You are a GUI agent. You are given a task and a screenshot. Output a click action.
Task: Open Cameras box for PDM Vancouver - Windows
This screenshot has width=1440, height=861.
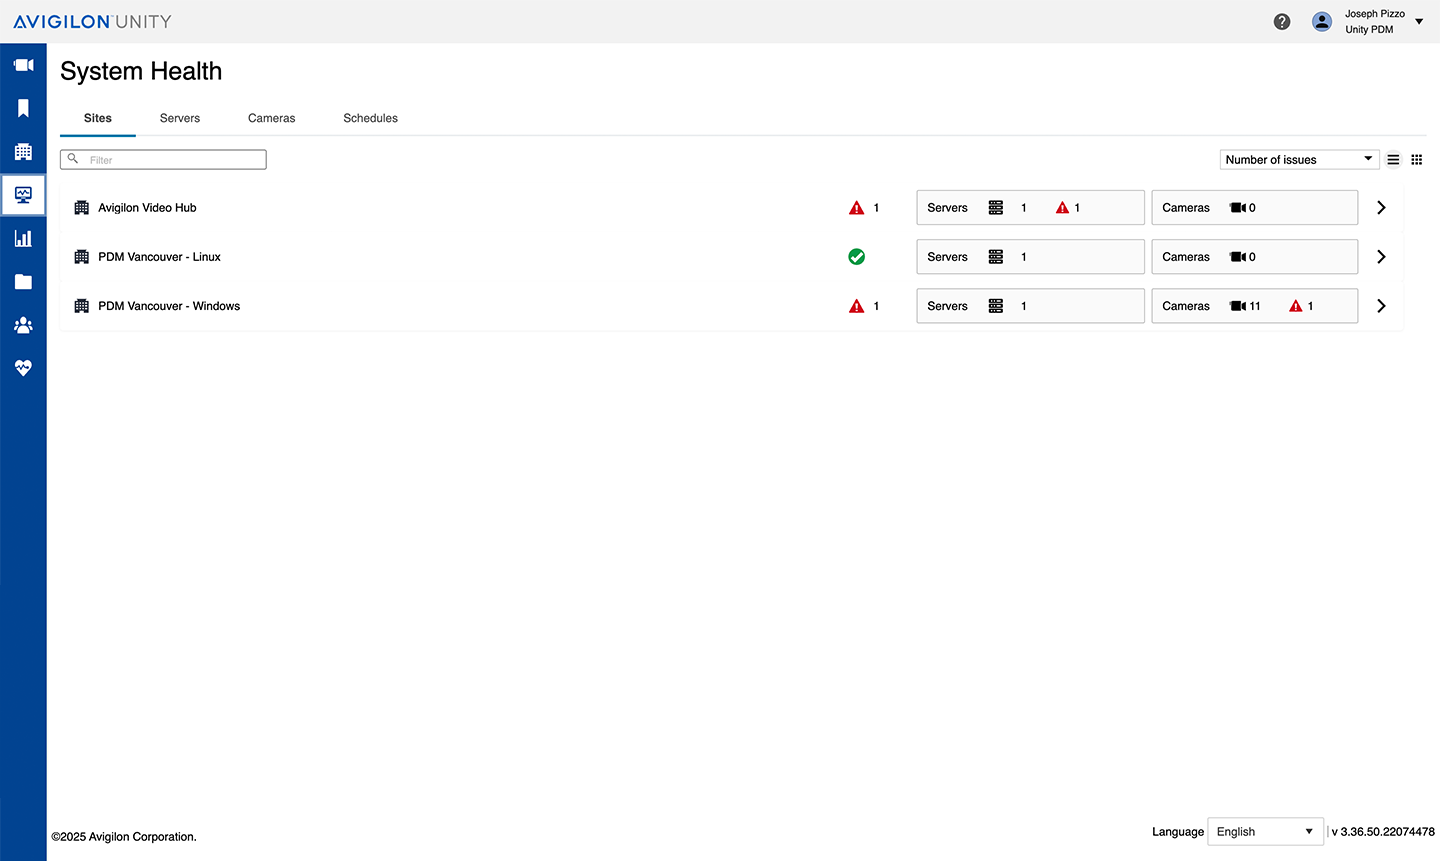coord(1255,306)
